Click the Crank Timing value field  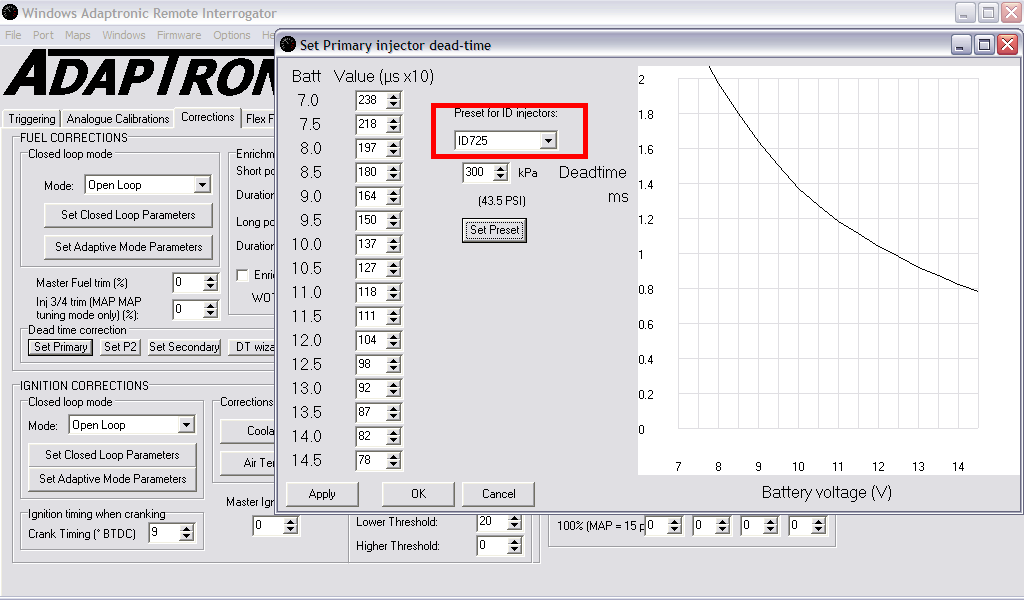pyautogui.click(x=161, y=534)
